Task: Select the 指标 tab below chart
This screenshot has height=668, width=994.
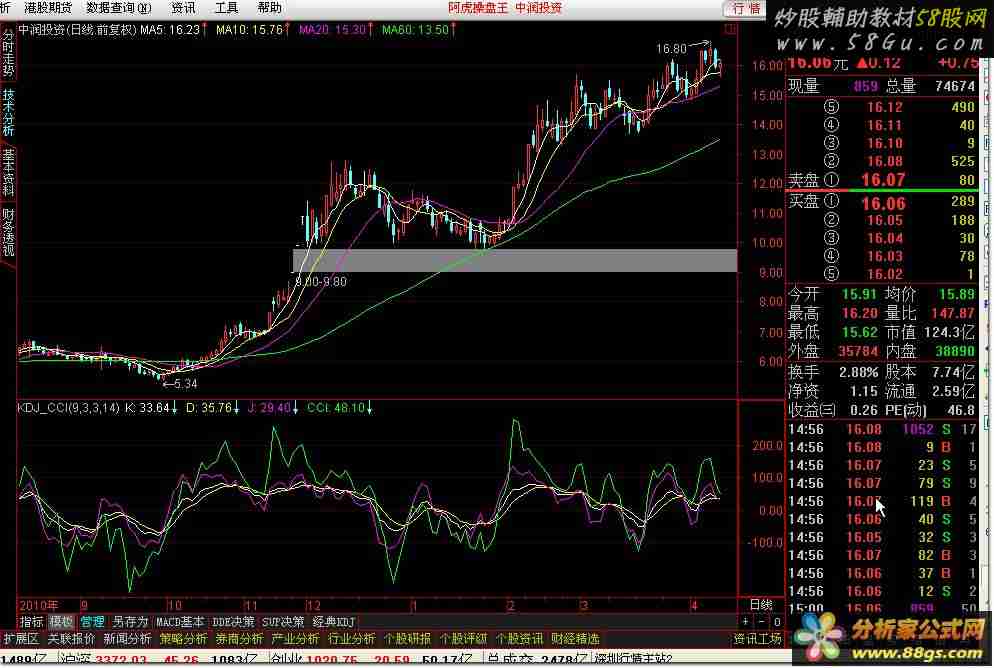Action: pos(32,622)
